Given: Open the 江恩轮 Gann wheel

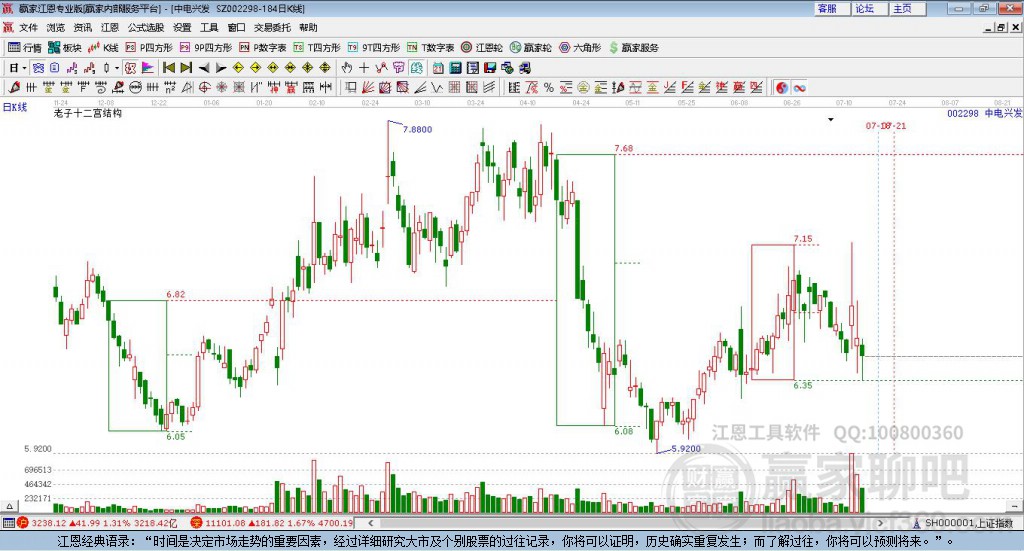Looking at the screenshot, I should (482, 48).
